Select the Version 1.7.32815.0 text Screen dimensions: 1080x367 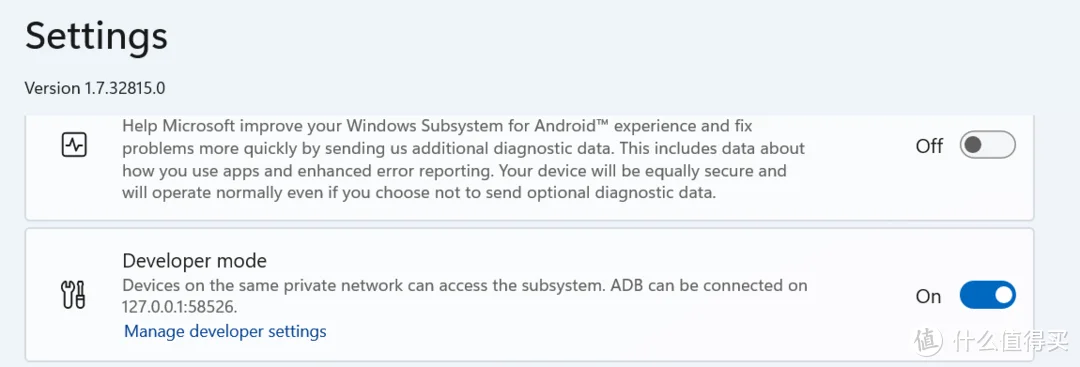tap(94, 88)
